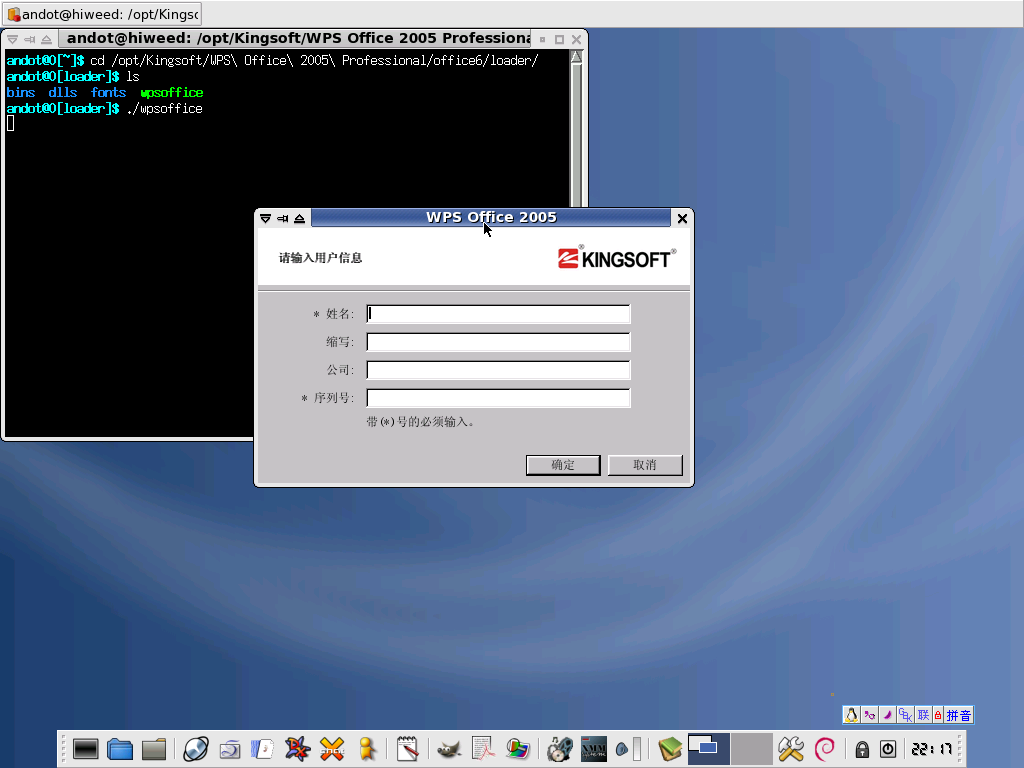Viewport: 1024px width, 768px height.
Task: Toggle the crescent moon half-width icon
Action: 888,715
